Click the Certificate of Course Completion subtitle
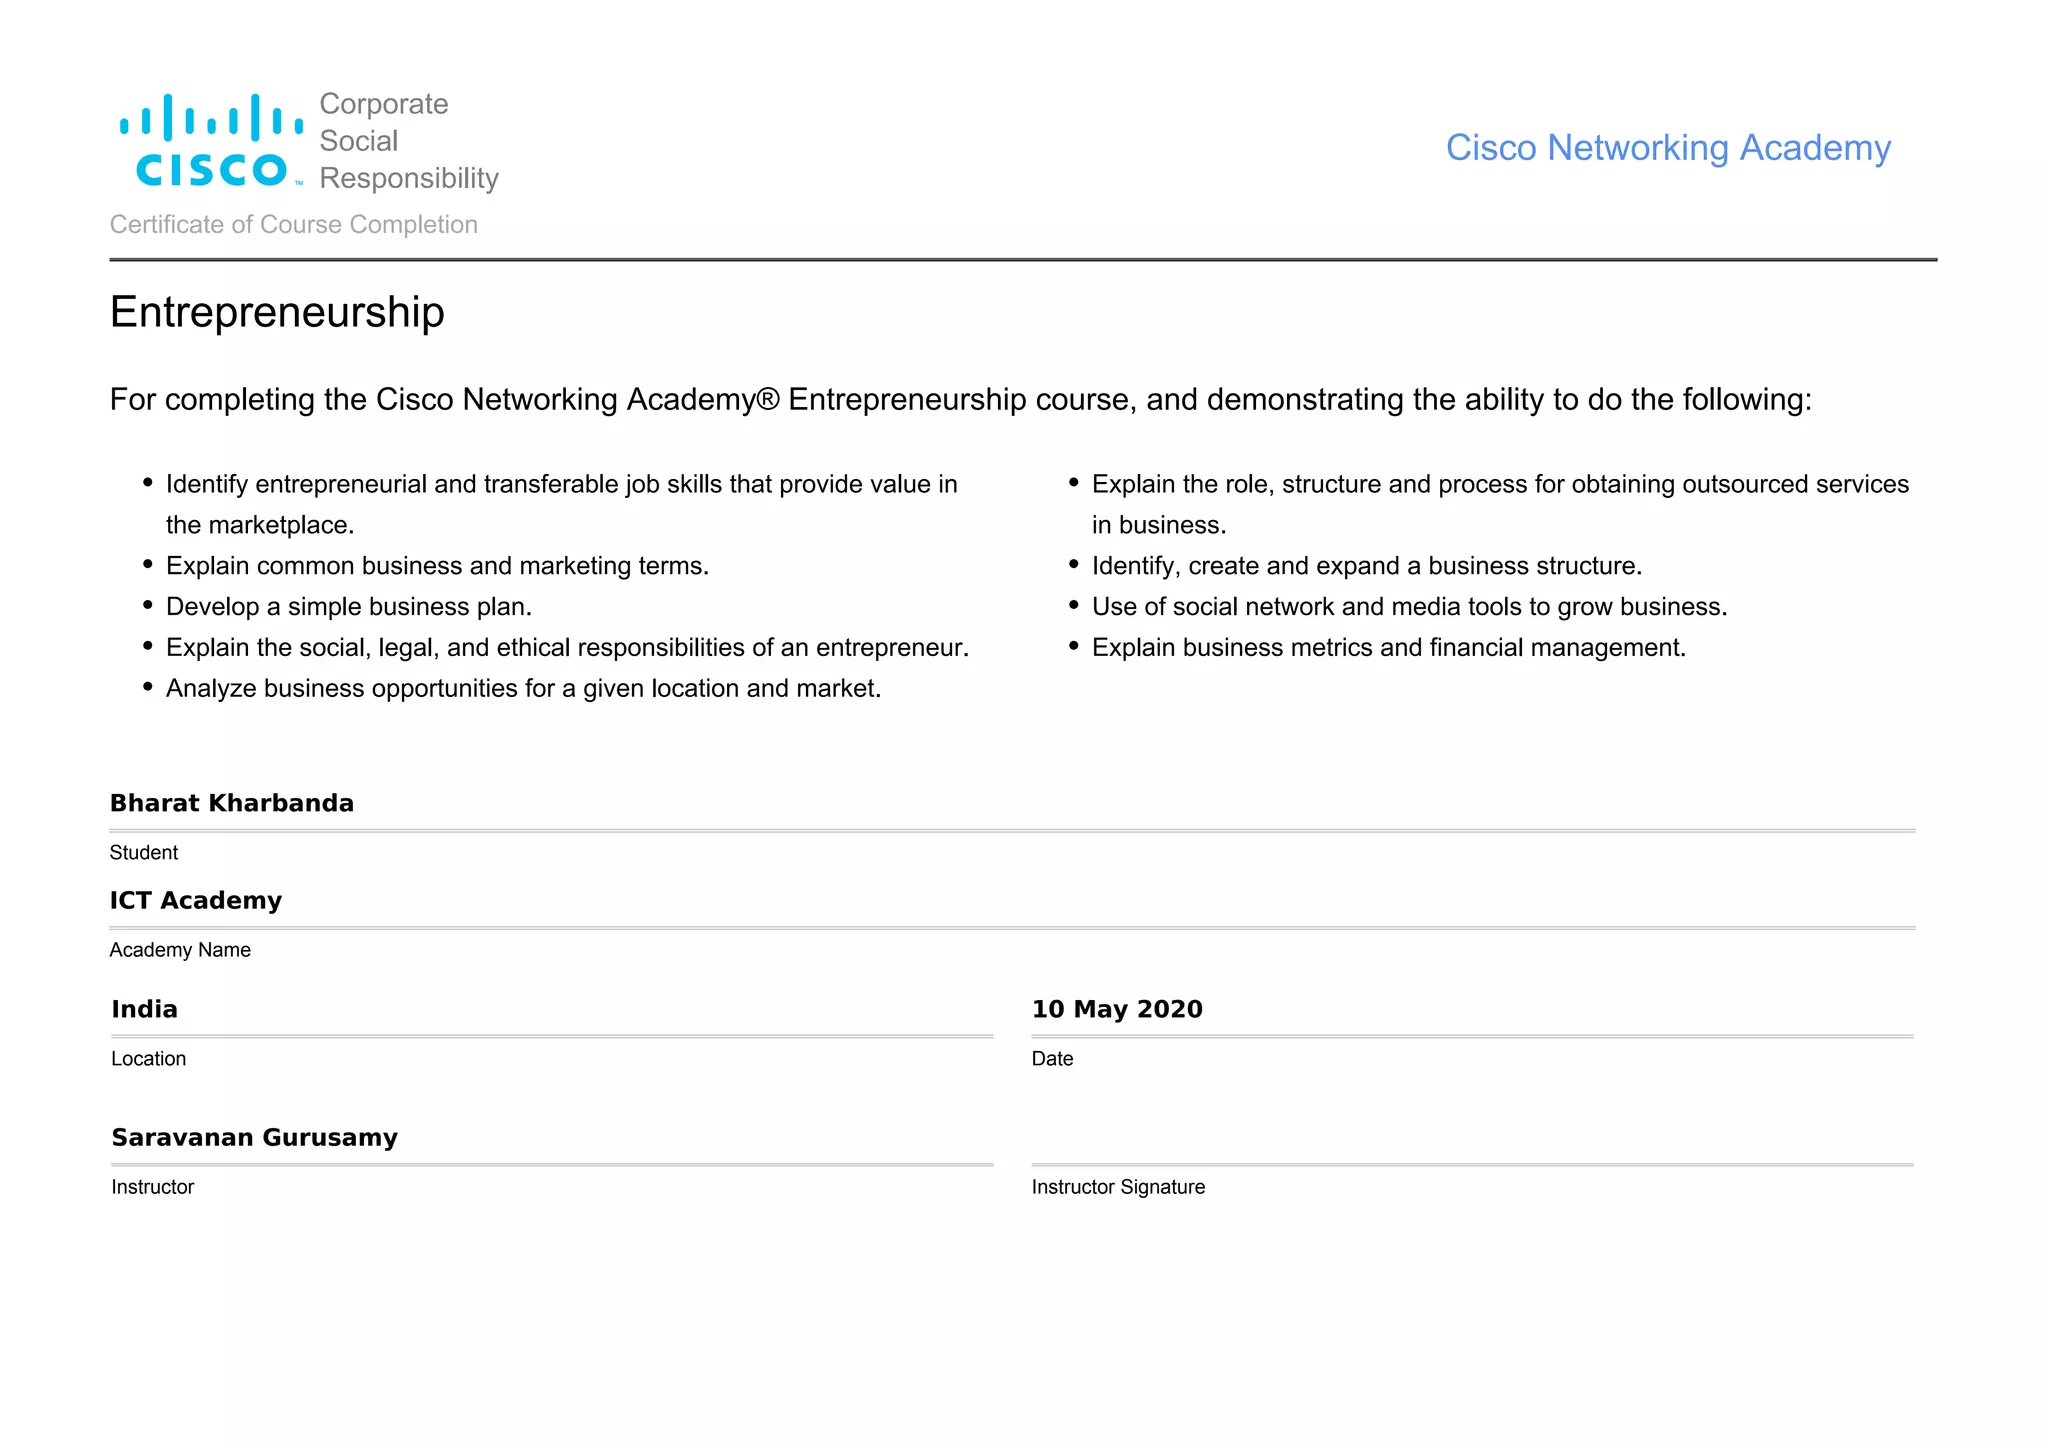This screenshot has height=1448, width=2048. (x=294, y=224)
